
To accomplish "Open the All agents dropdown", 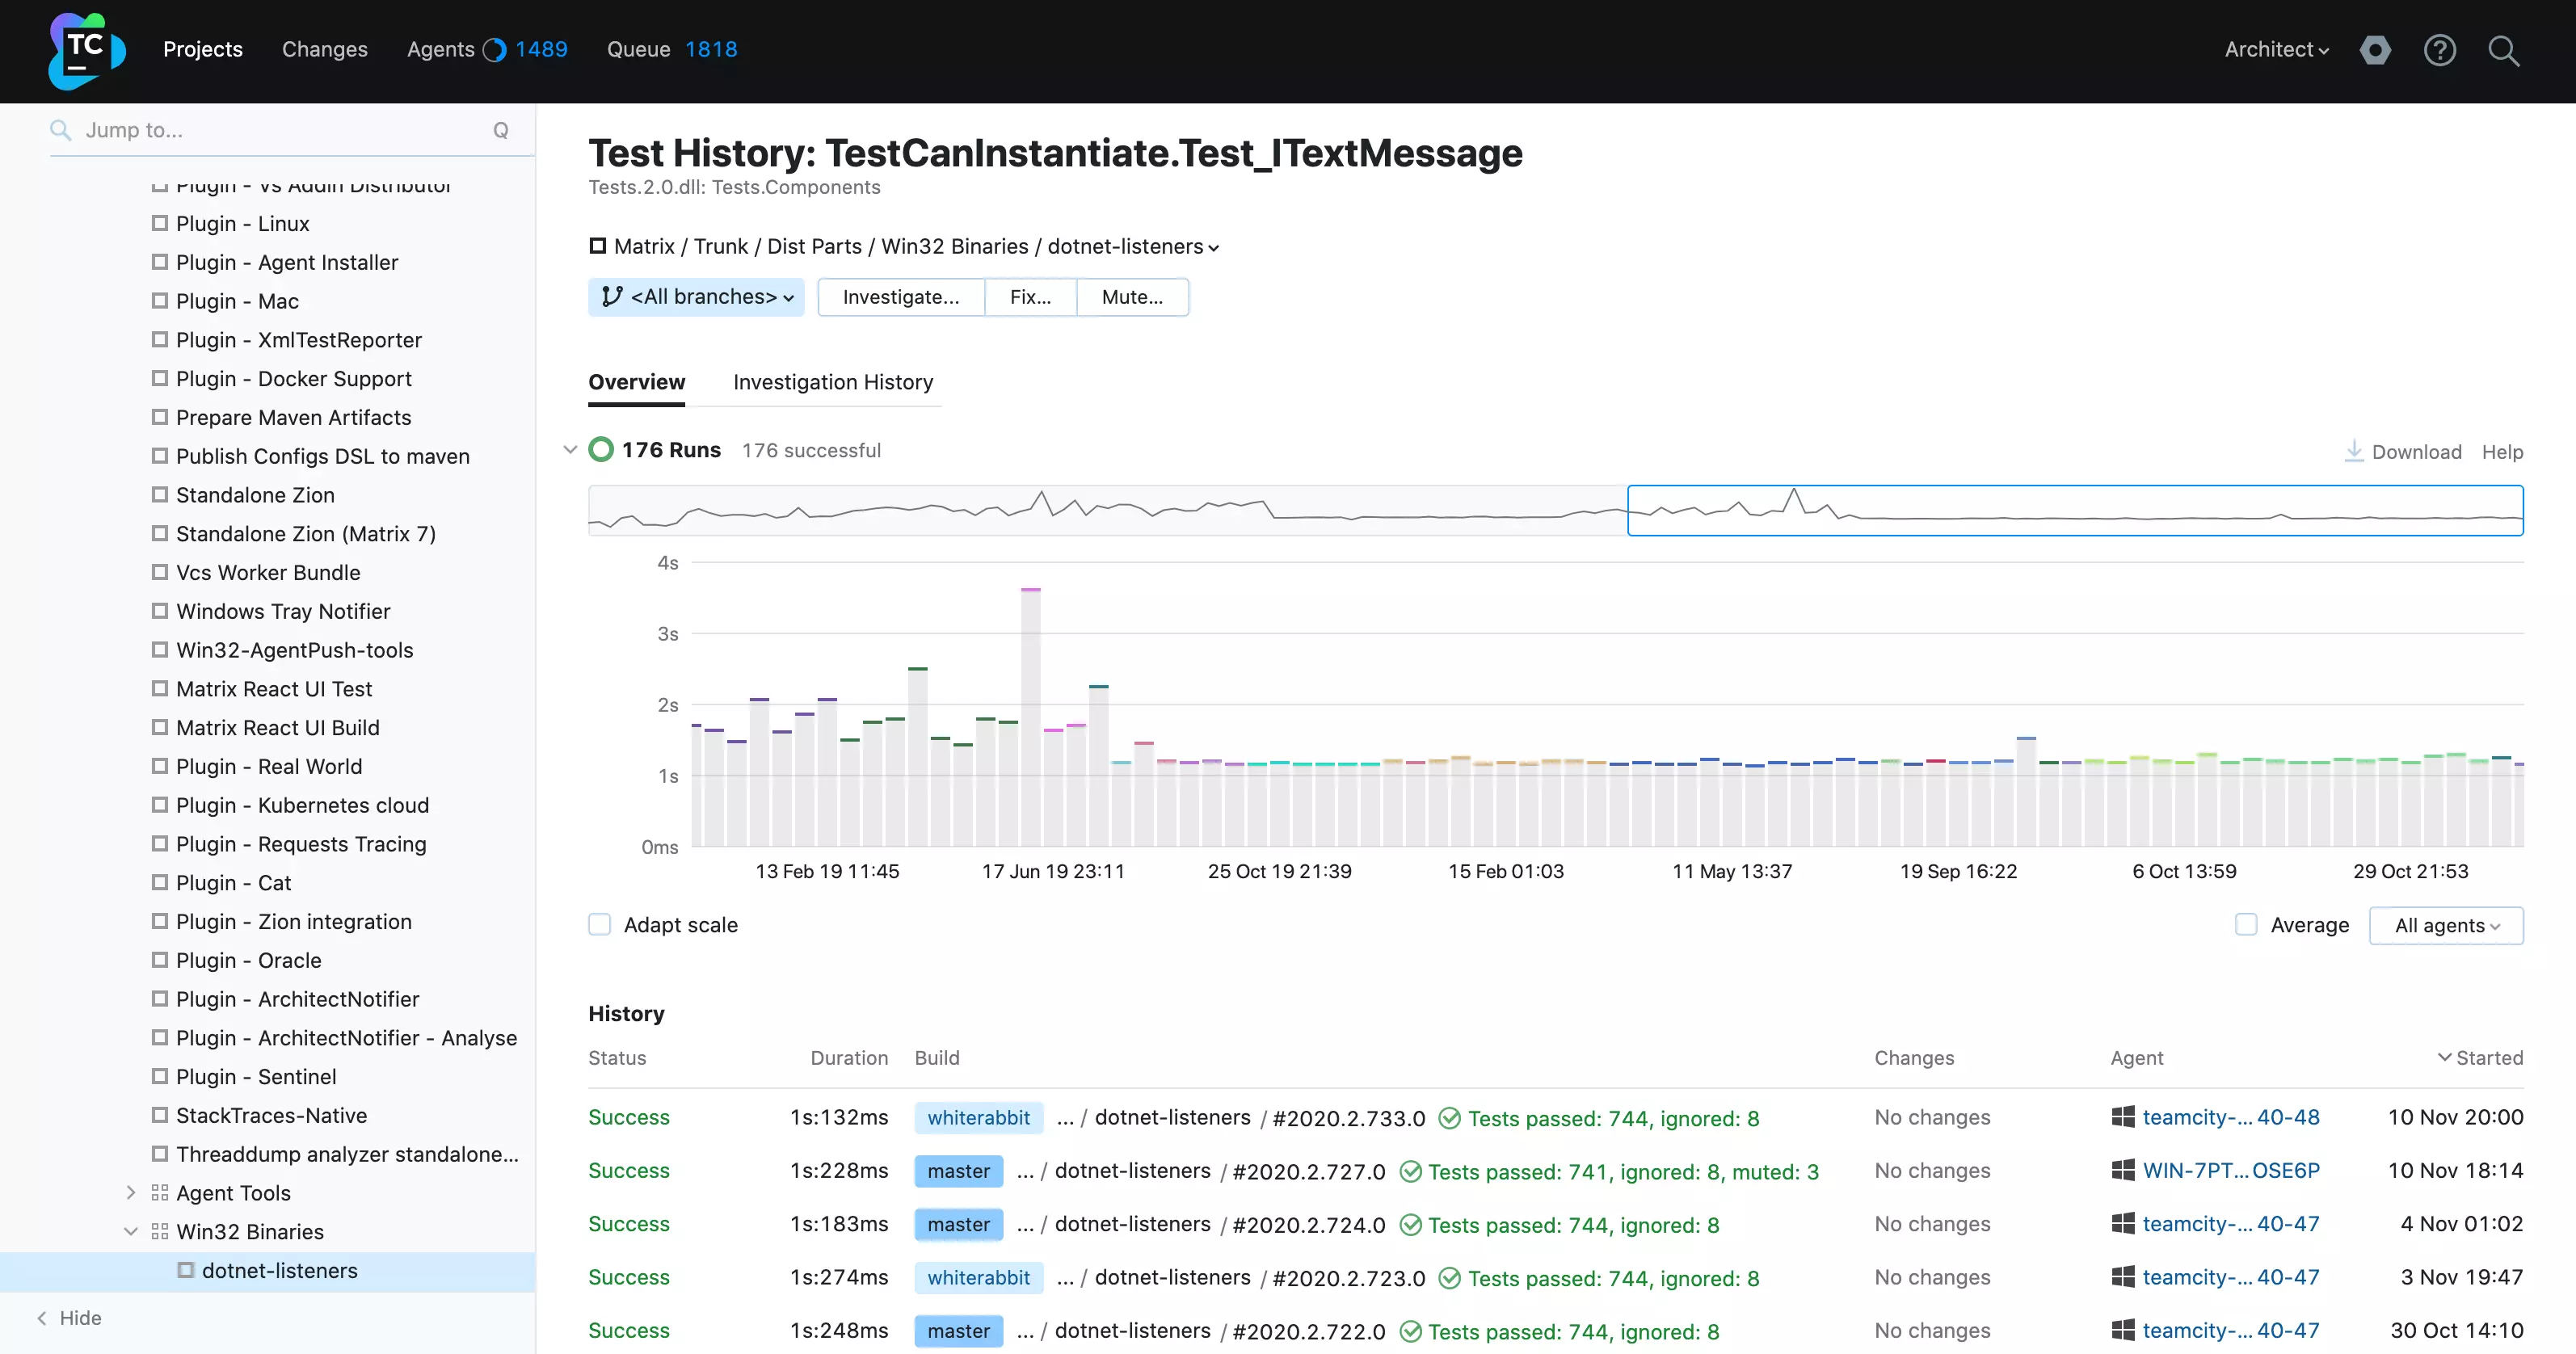I will [2445, 925].
